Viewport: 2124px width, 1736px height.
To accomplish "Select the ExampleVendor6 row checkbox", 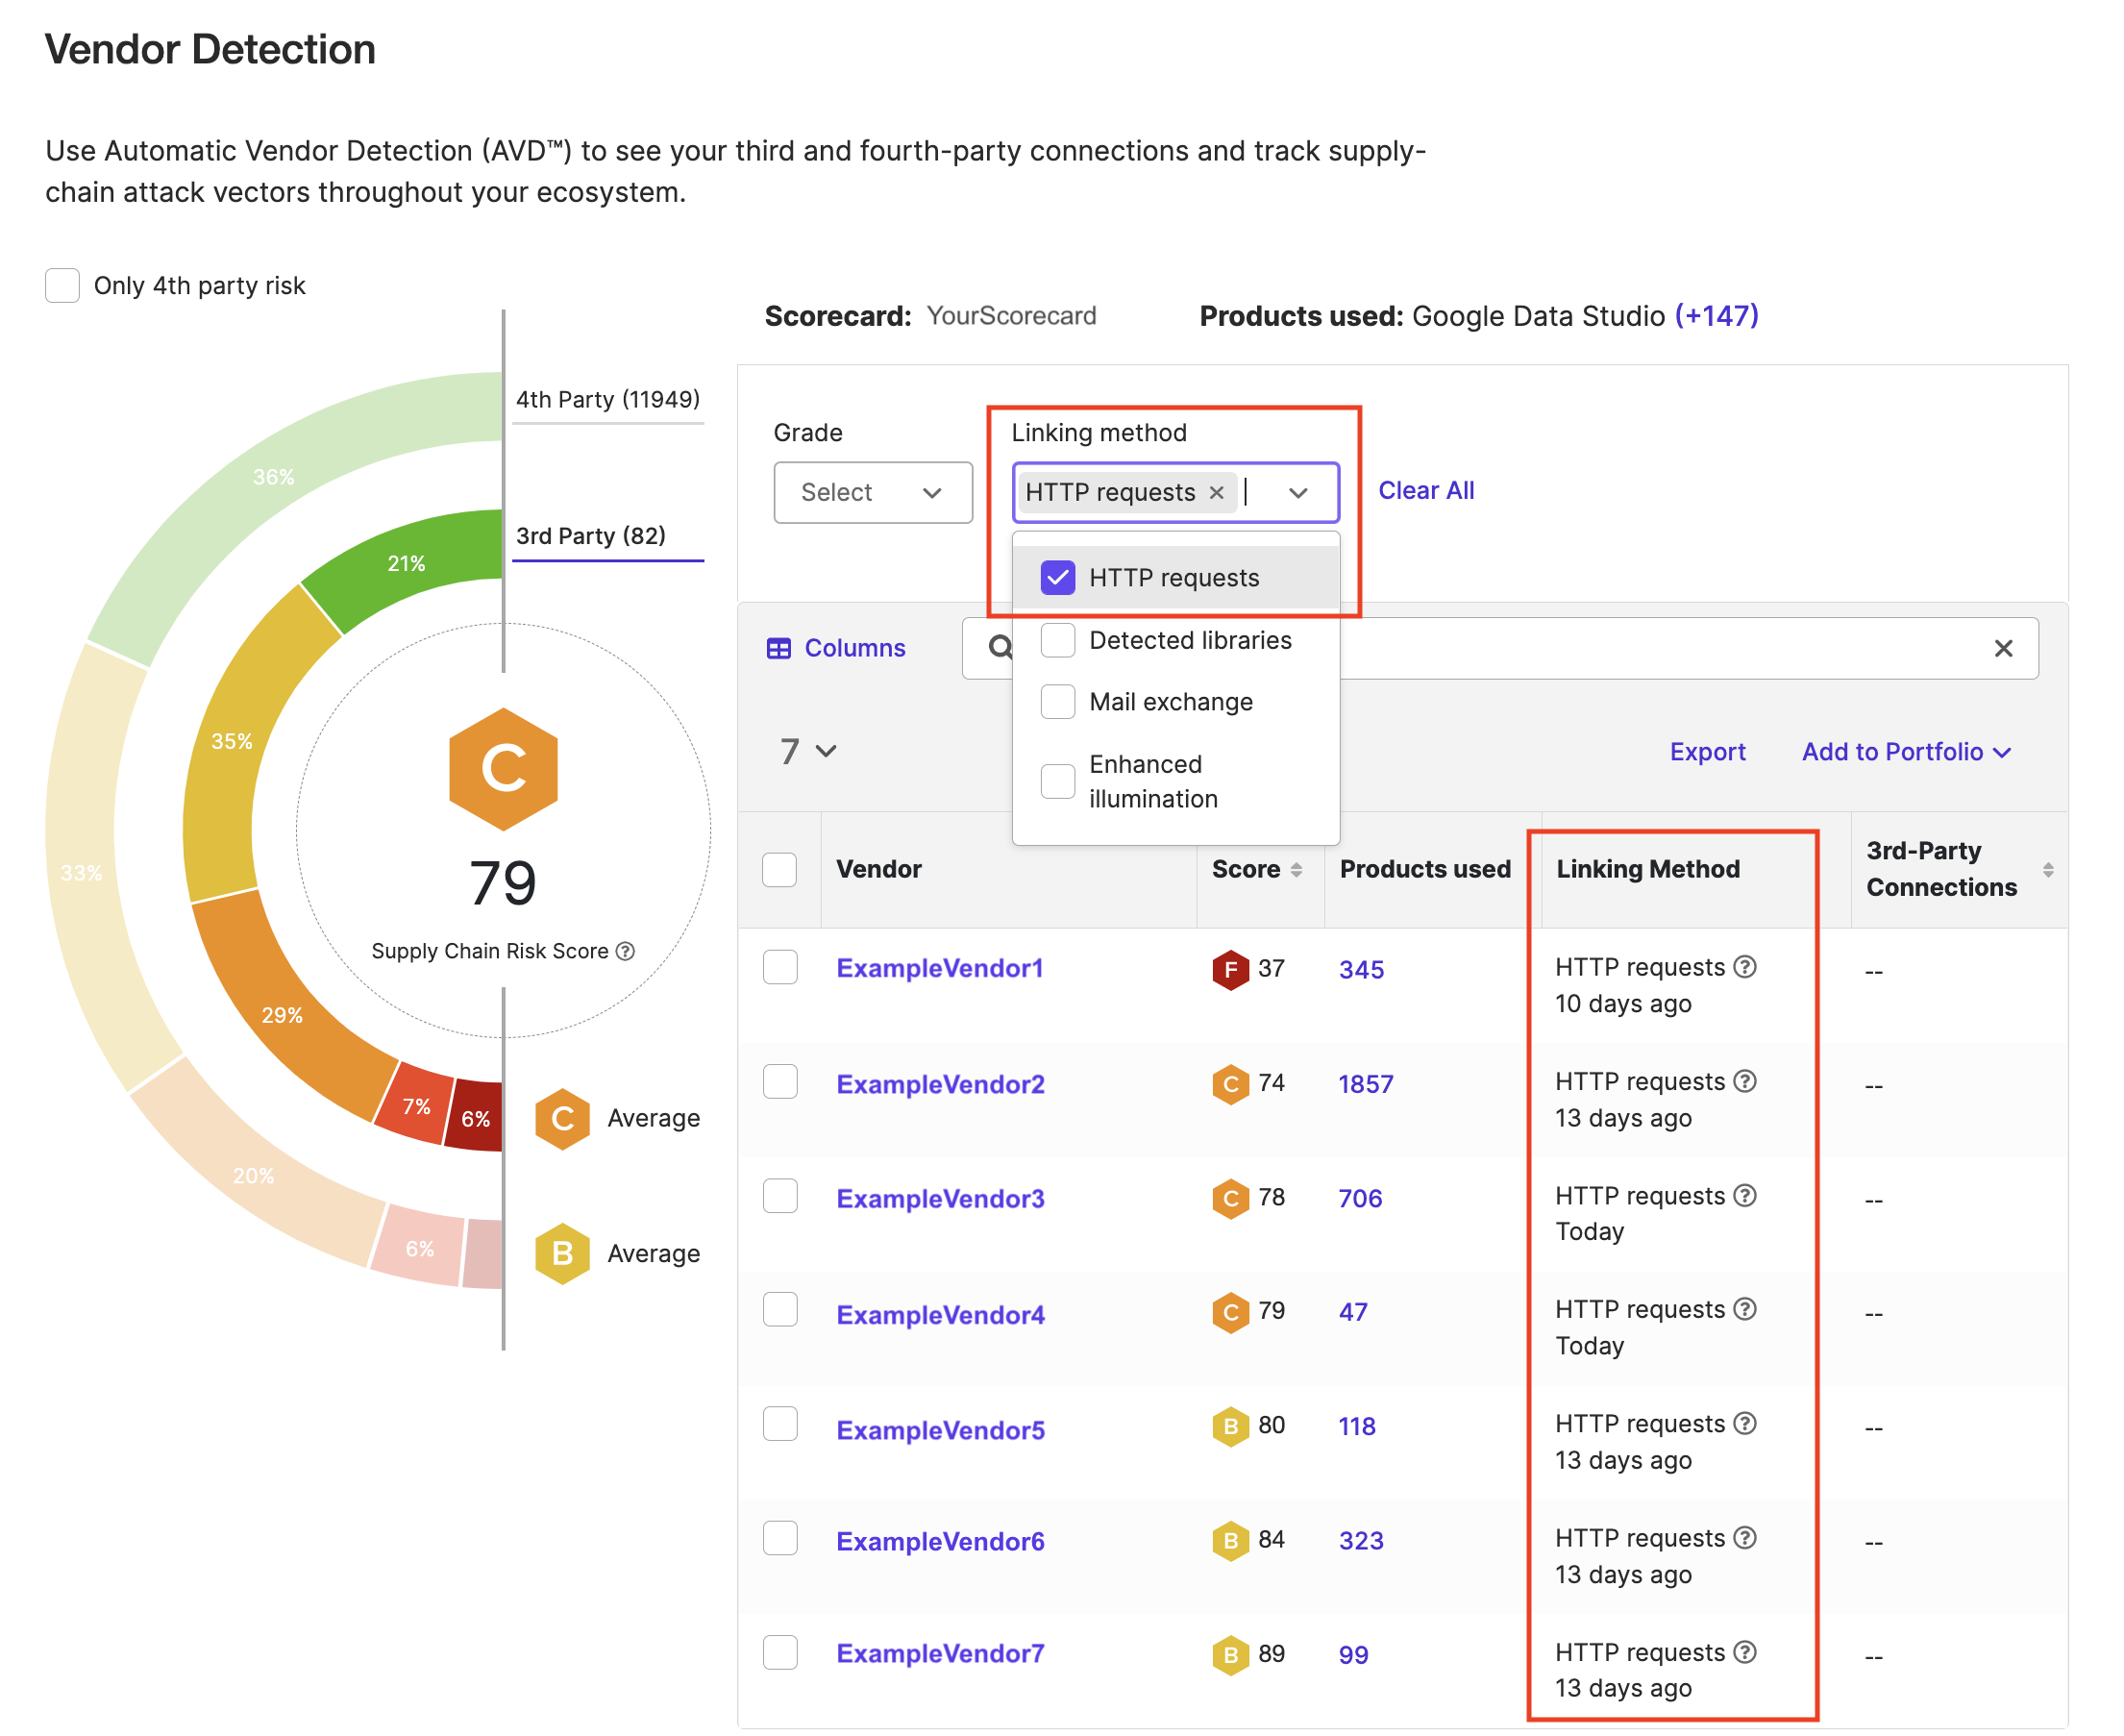I will [x=779, y=1538].
